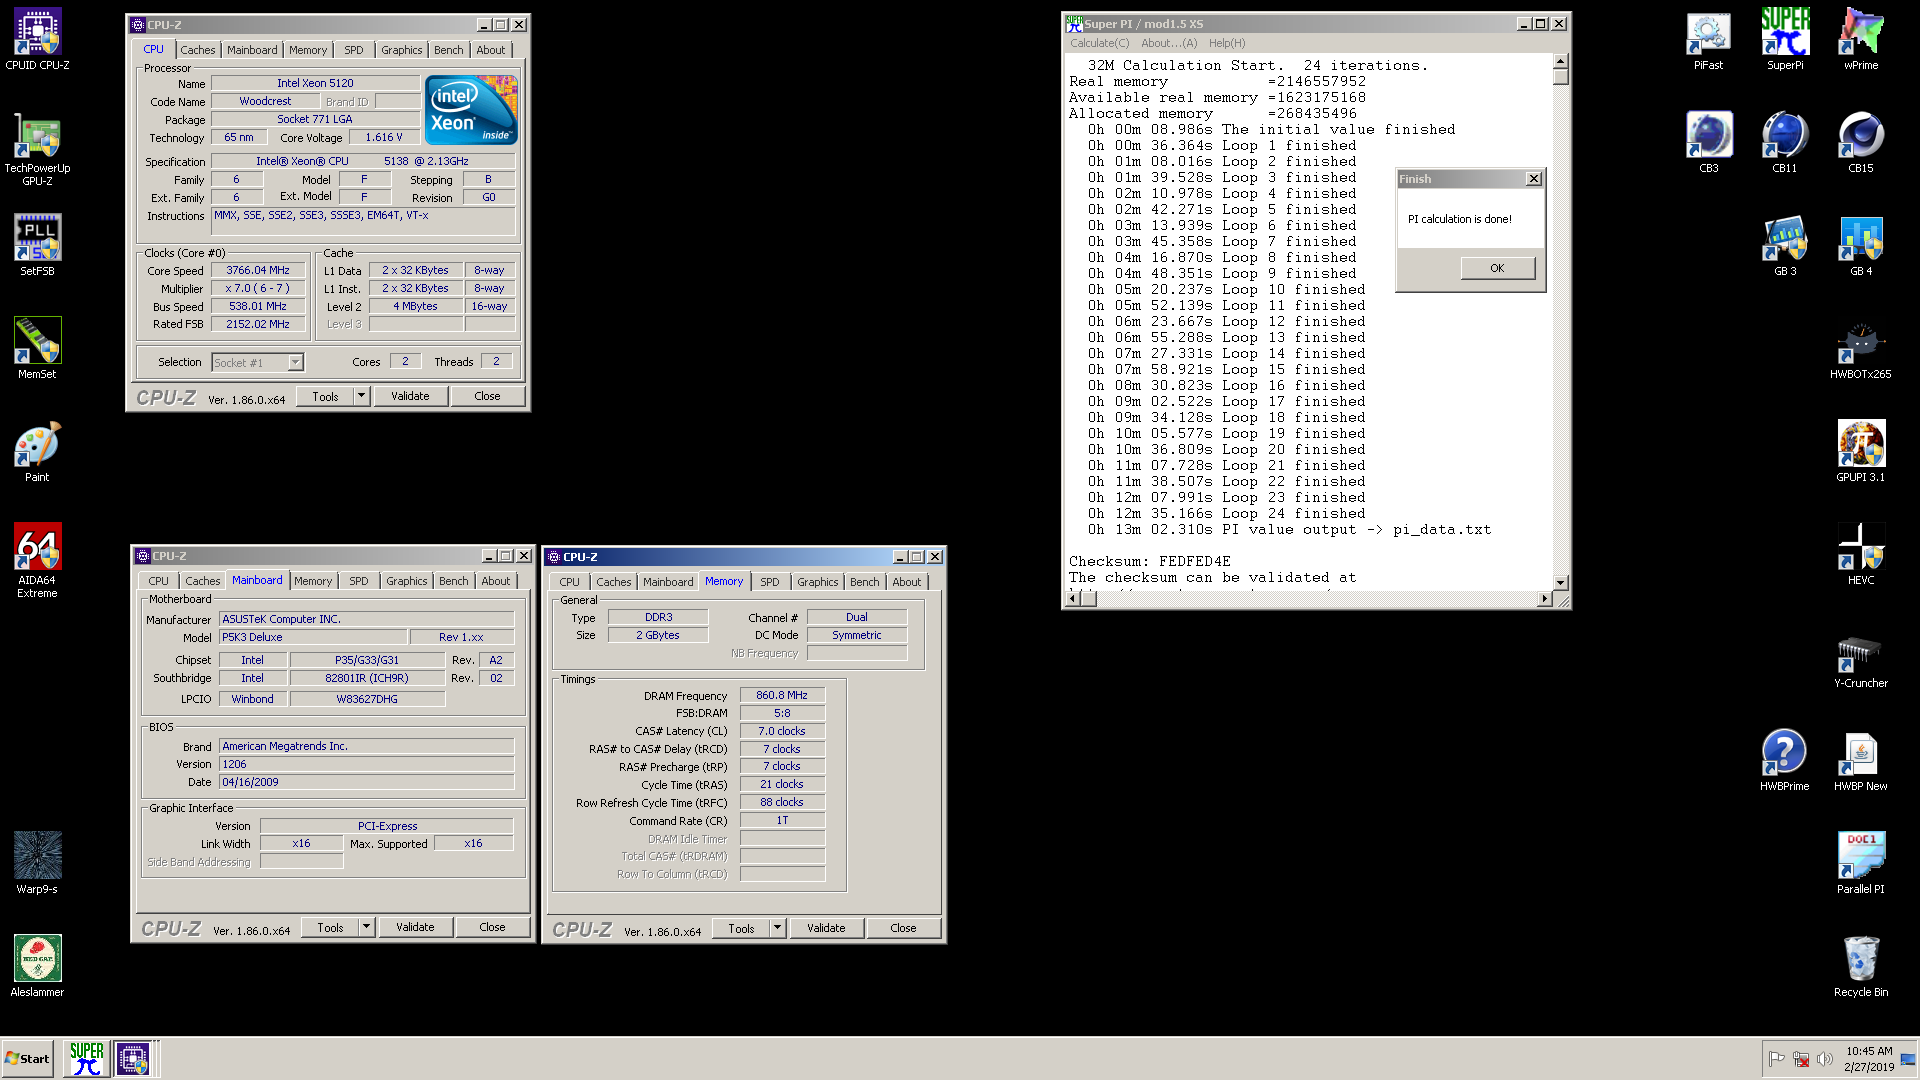The height and width of the screenshot is (1080, 1920).
Task: Click the Intel Xeon inside logo
Action: [471, 110]
